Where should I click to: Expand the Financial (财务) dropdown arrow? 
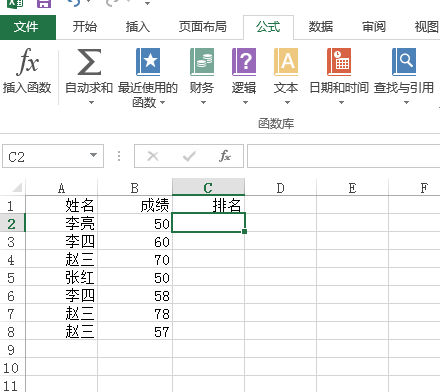point(203,103)
